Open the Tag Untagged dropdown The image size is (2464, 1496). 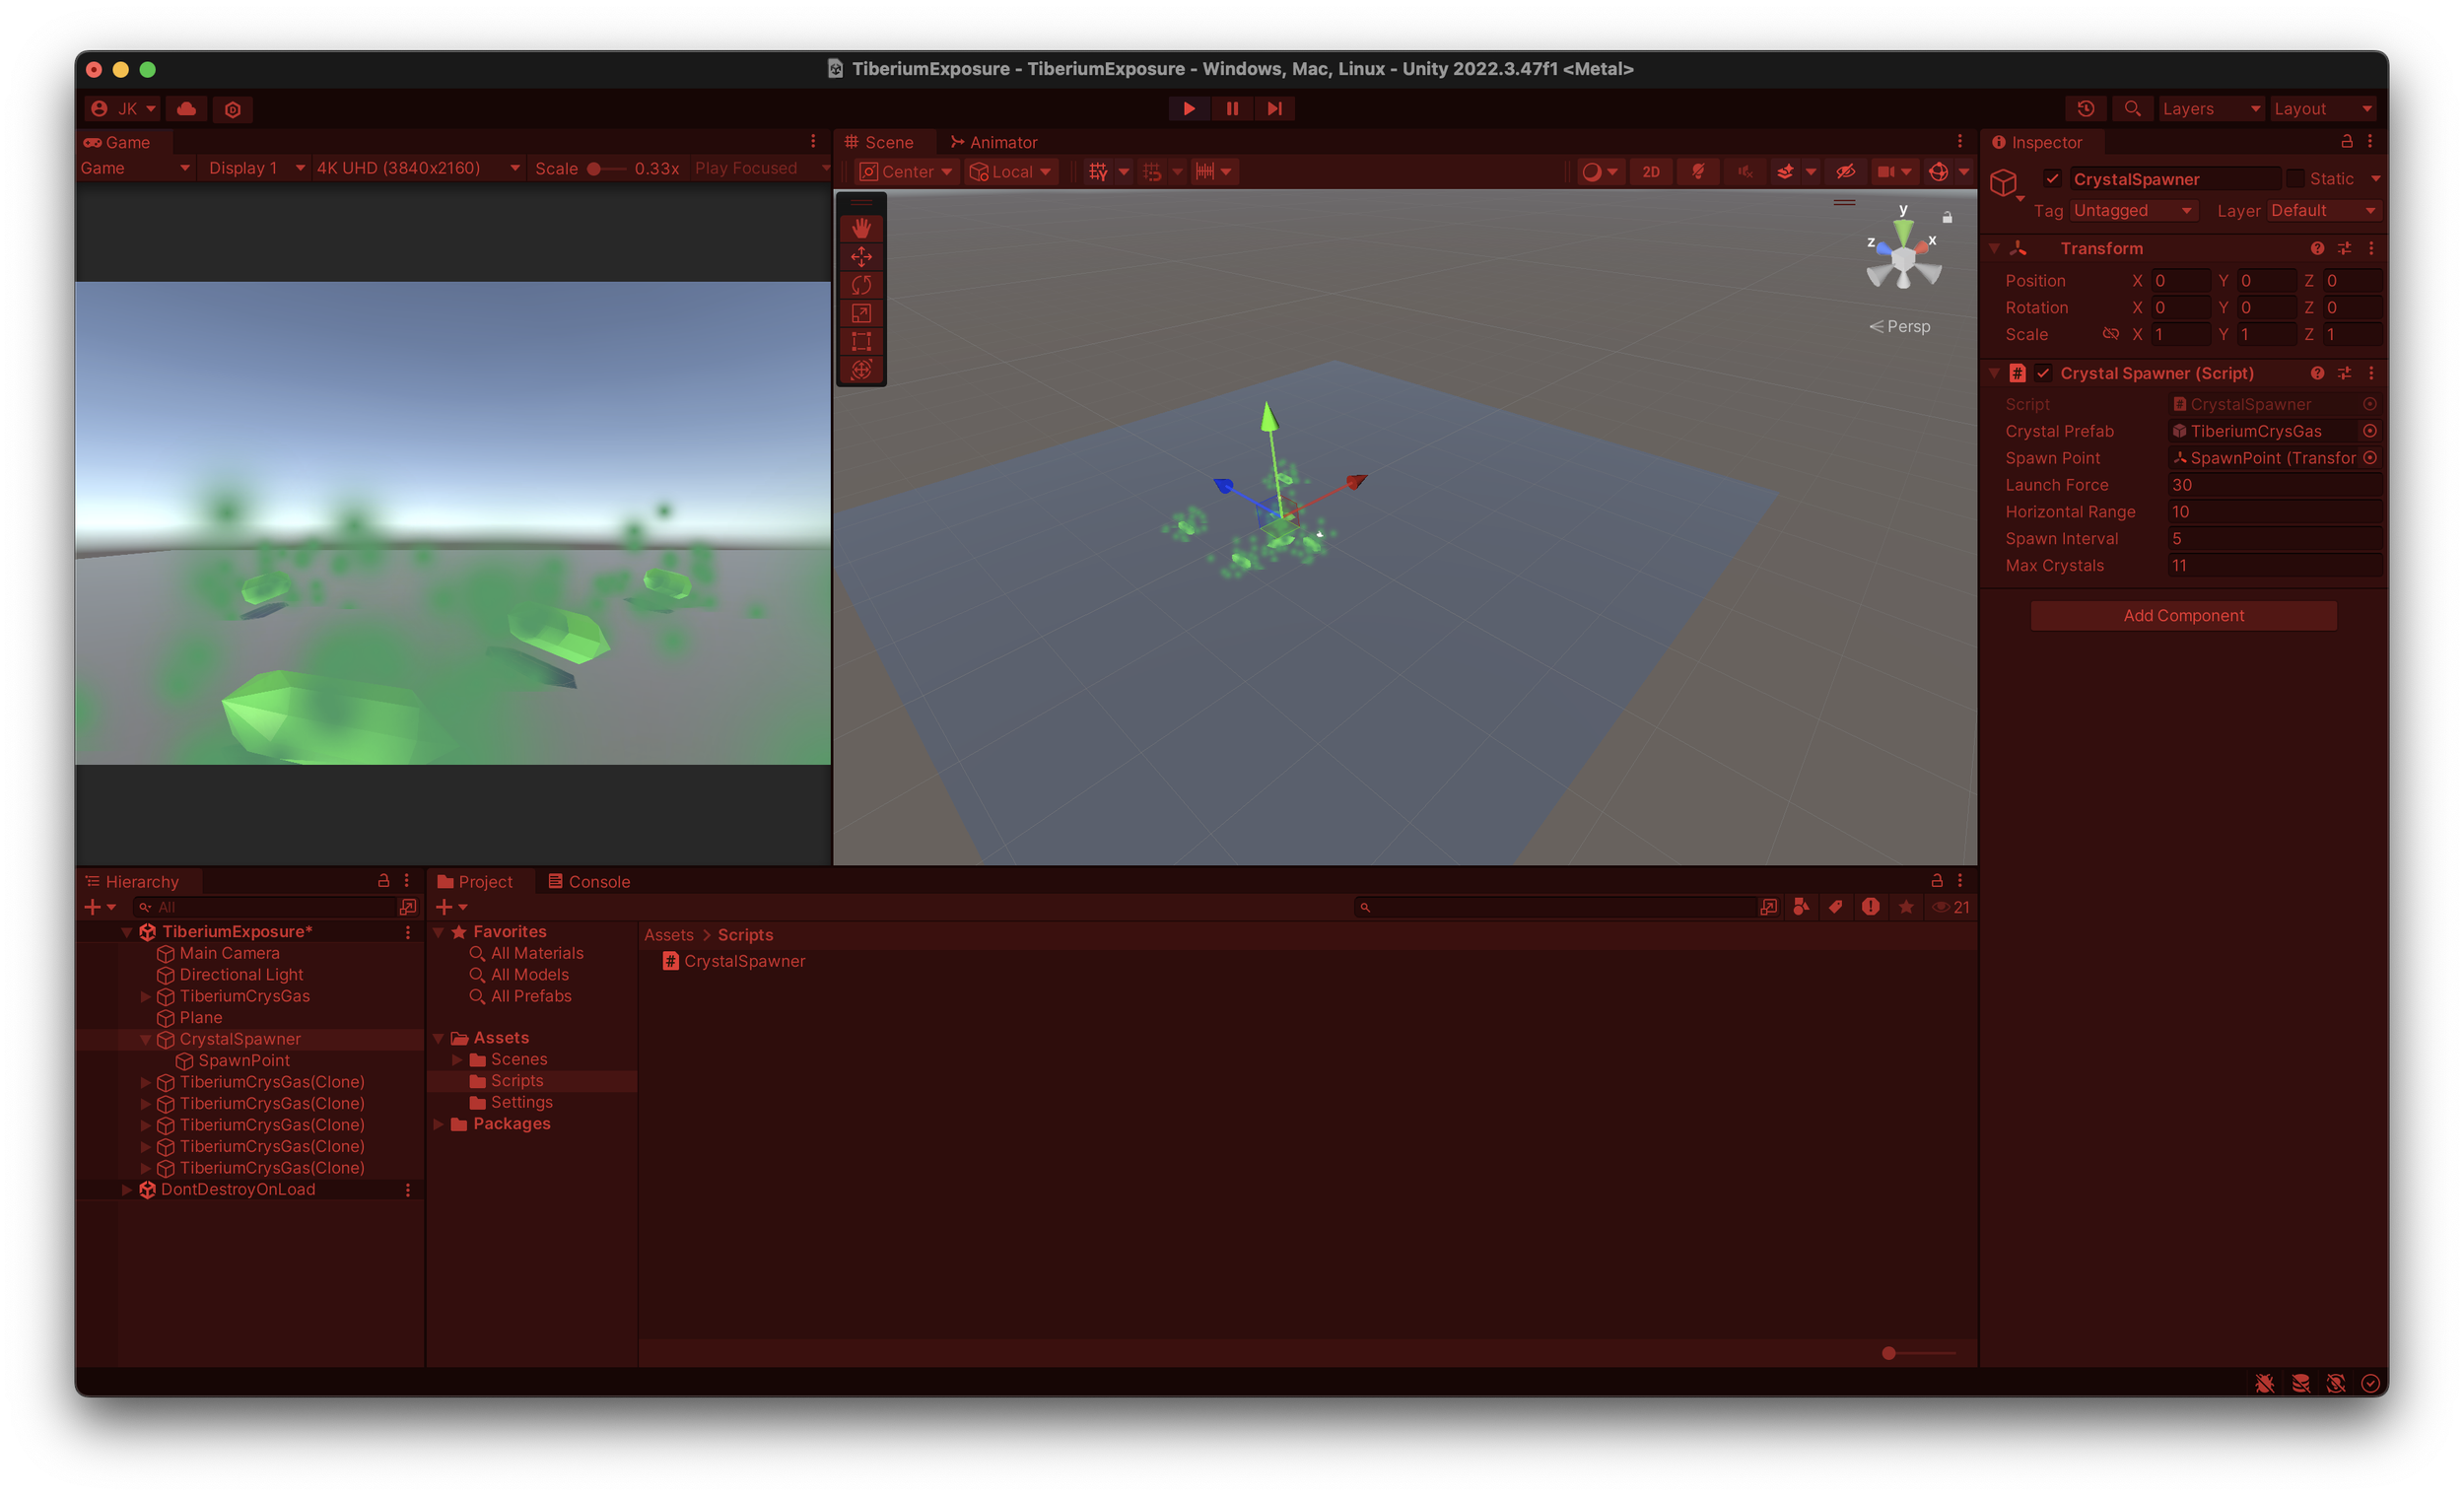pos(2132,210)
